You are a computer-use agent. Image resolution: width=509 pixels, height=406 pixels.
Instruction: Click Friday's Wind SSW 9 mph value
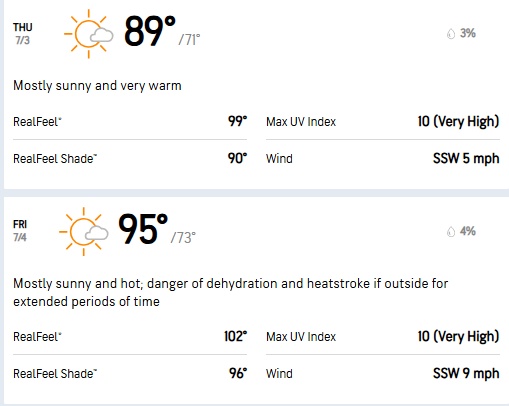(x=466, y=373)
